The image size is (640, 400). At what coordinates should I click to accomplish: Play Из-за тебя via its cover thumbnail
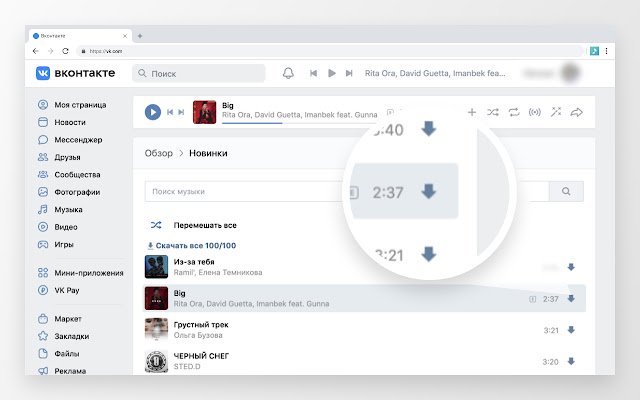click(156, 267)
